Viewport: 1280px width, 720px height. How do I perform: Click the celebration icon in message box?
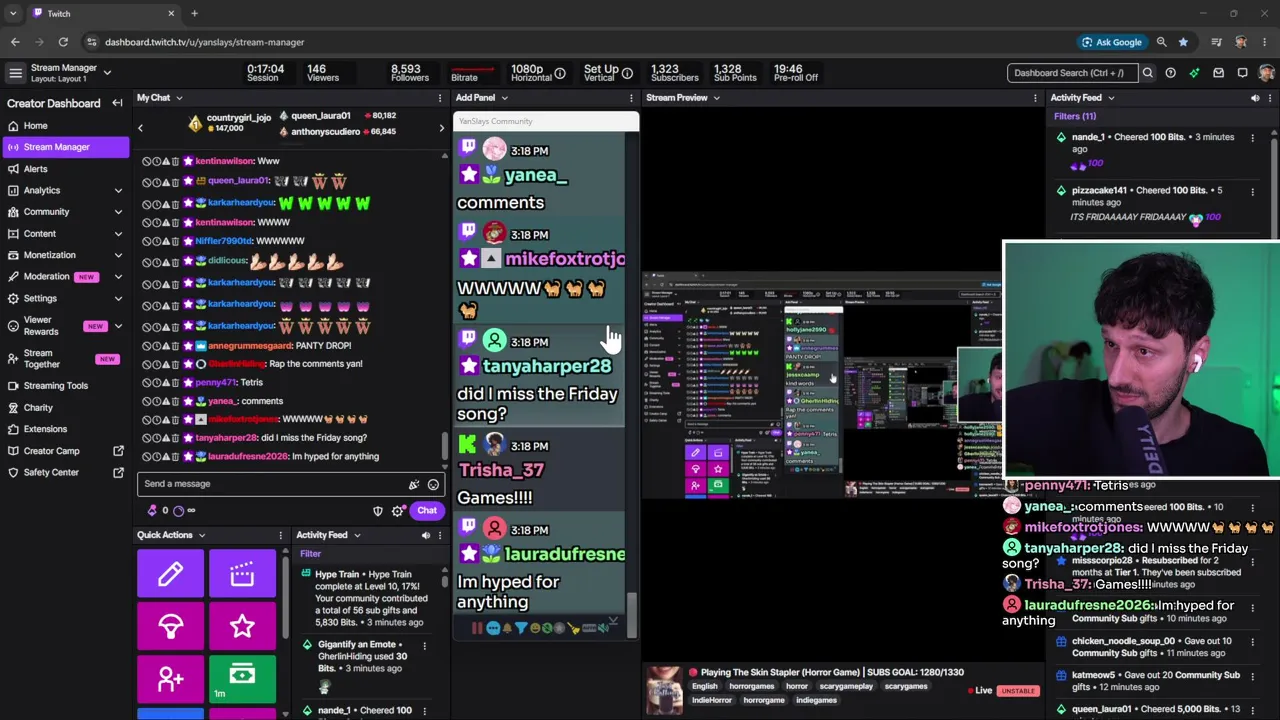coord(414,484)
